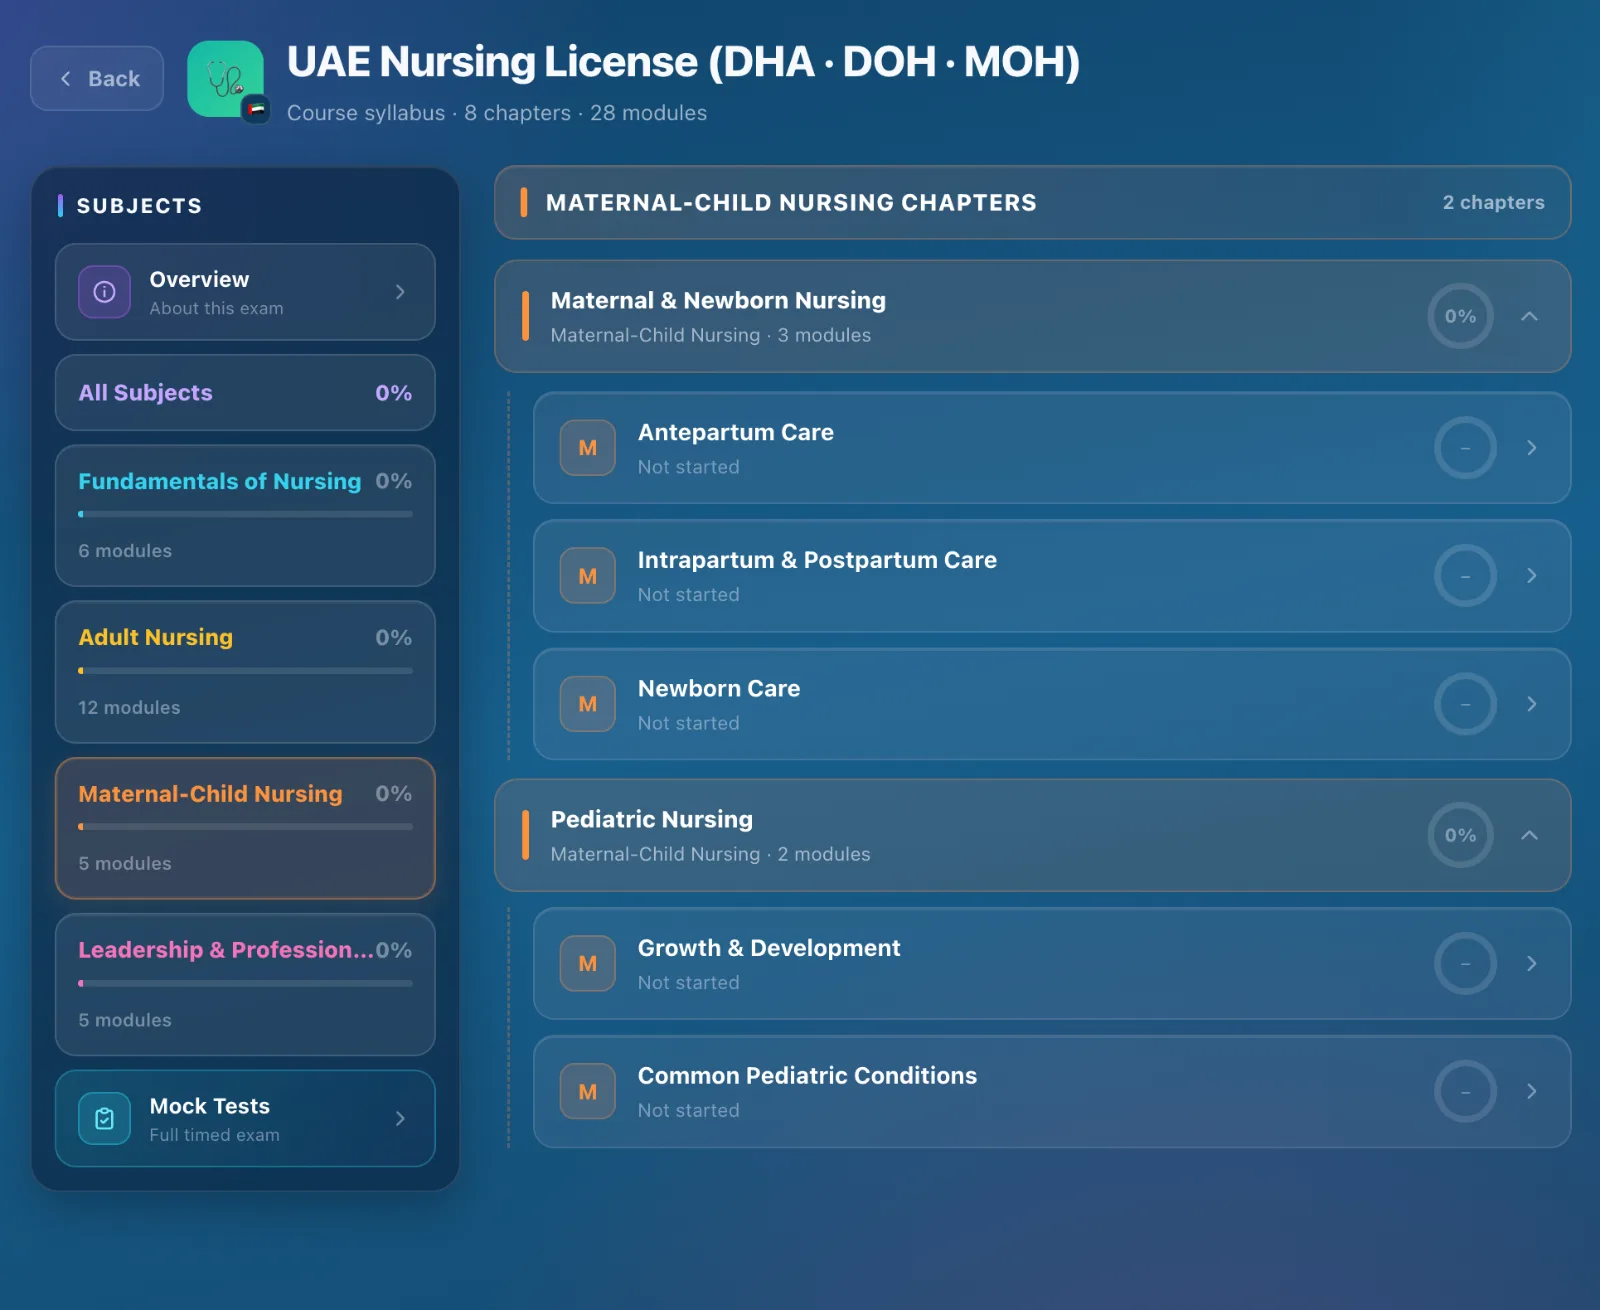Click the M badge for Newborn Care

[x=588, y=704]
